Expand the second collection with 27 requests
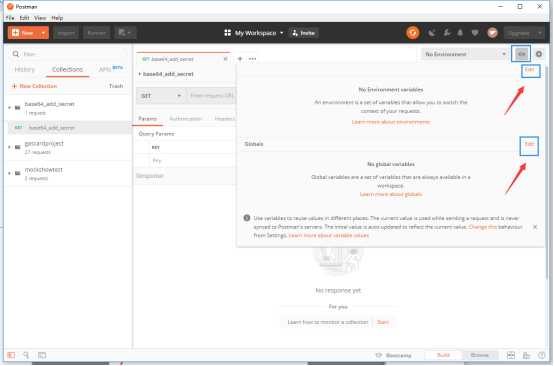The width and height of the screenshot is (554, 366). (x=10, y=147)
